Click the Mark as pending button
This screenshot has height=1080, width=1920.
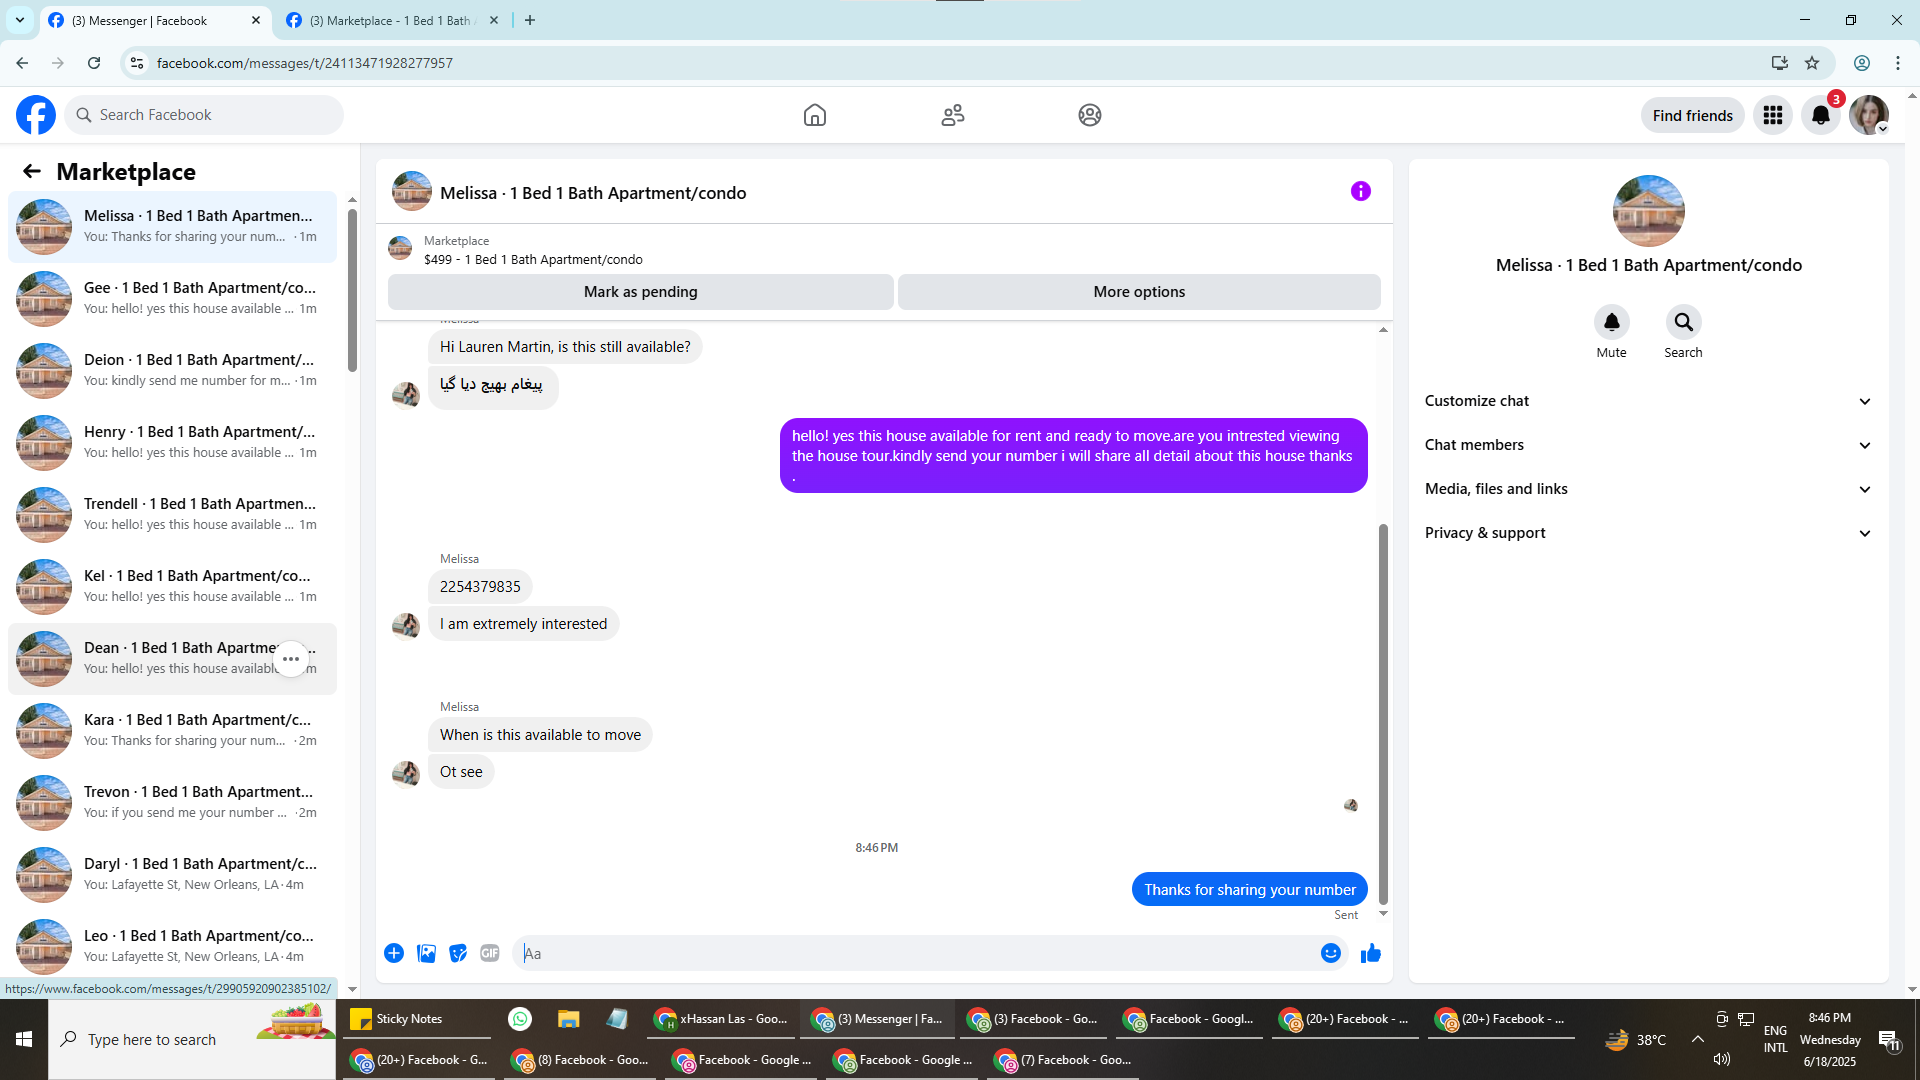(x=641, y=292)
